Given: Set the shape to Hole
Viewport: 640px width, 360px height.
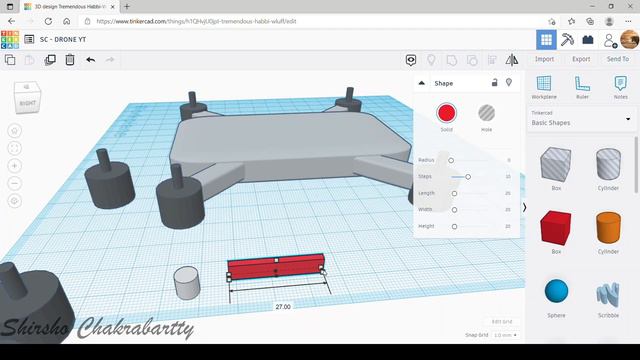Looking at the screenshot, I should [486, 113].
